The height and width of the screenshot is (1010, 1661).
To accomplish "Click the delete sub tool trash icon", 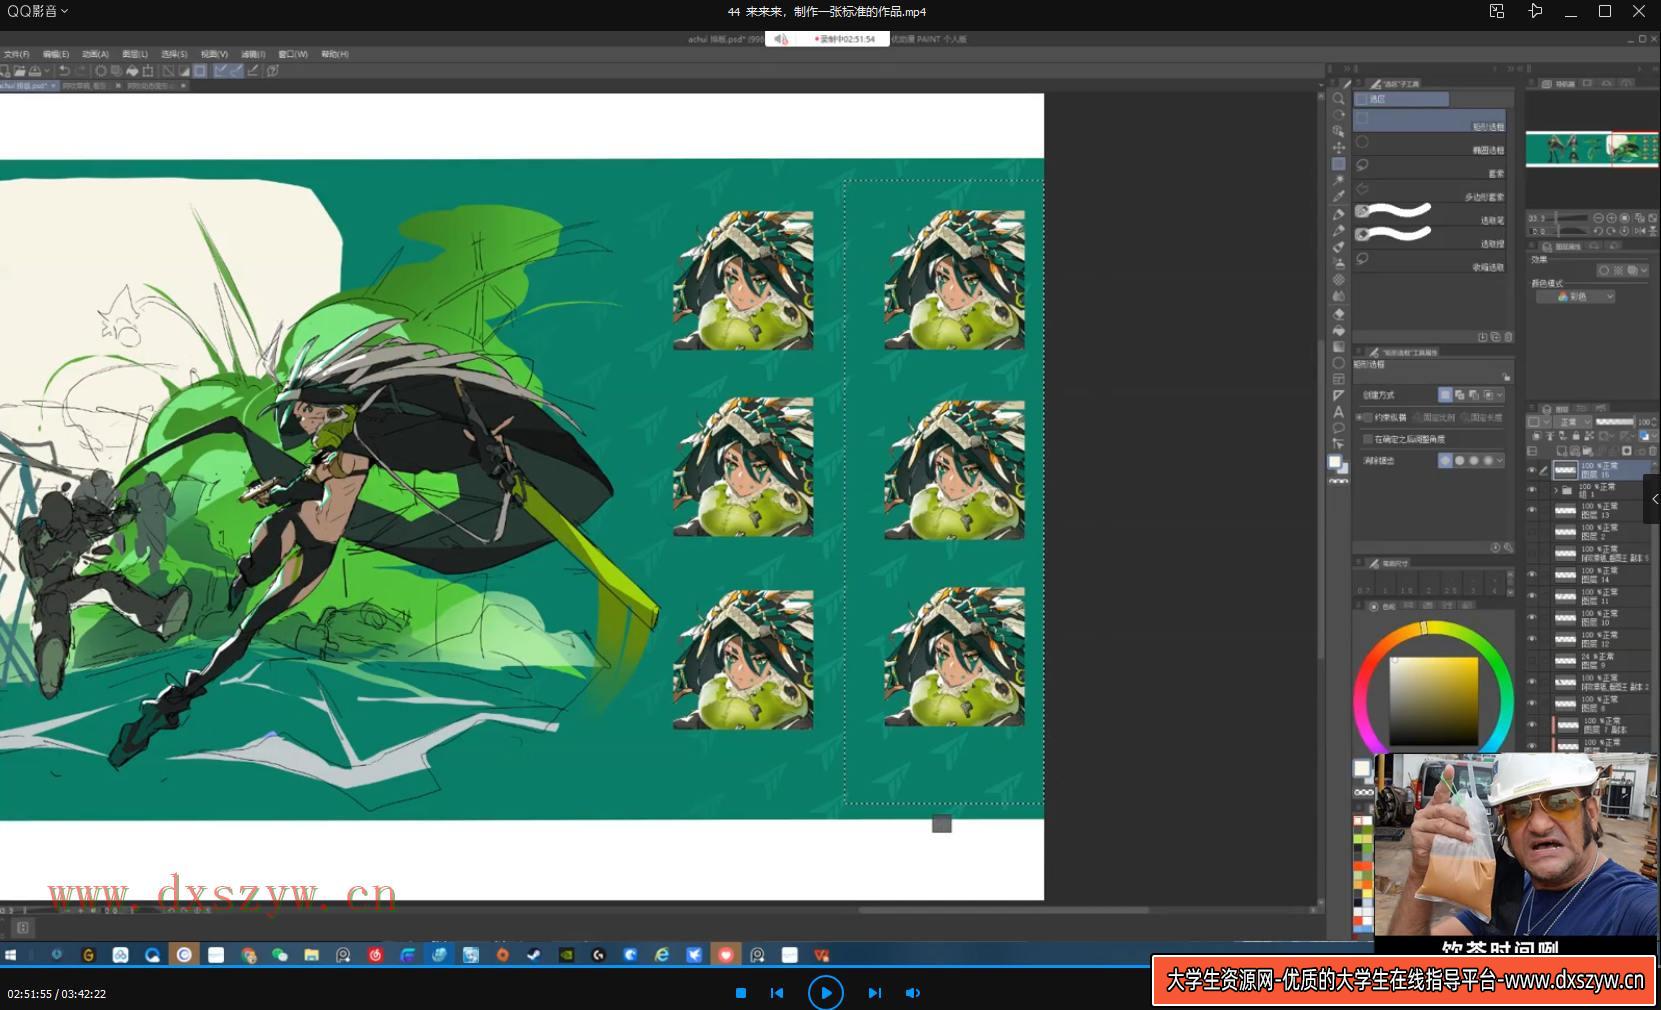I will (1508, 337).
